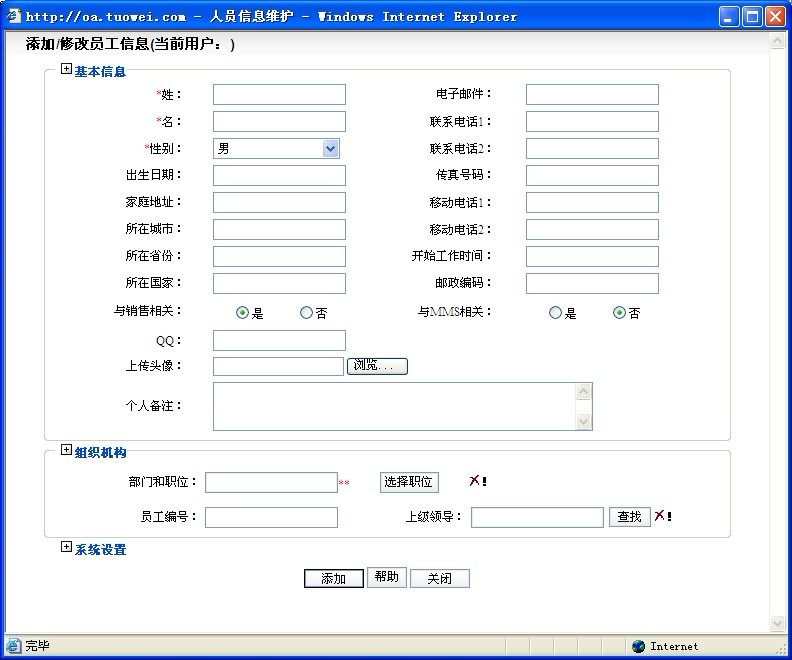Select 是 for 与销售相关
Screen dimensions: 792x660
click(x=242, y=312)
